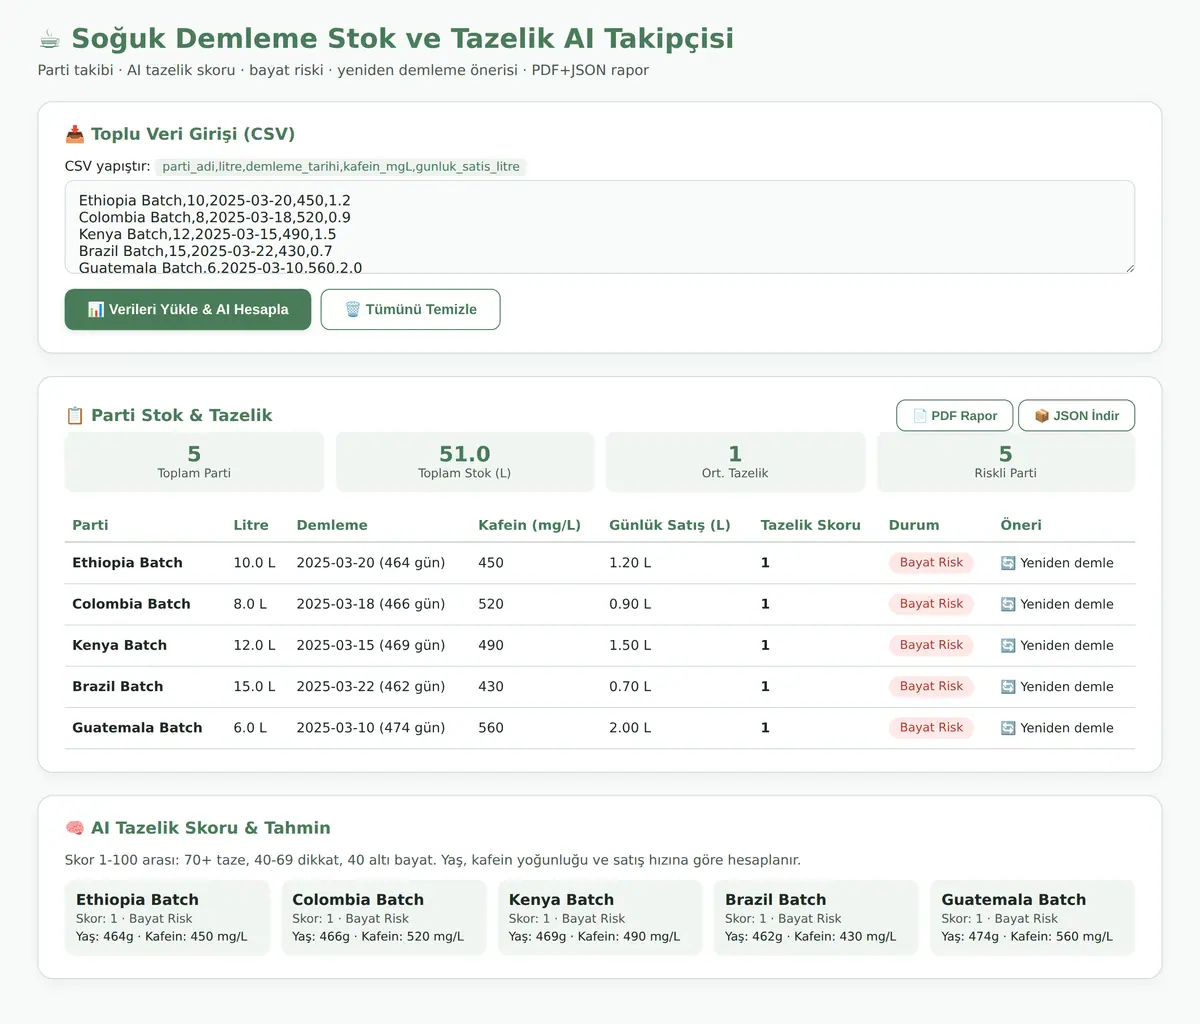Click the date '2025-03-22 (462 gün)'

[x=371, y=687]
